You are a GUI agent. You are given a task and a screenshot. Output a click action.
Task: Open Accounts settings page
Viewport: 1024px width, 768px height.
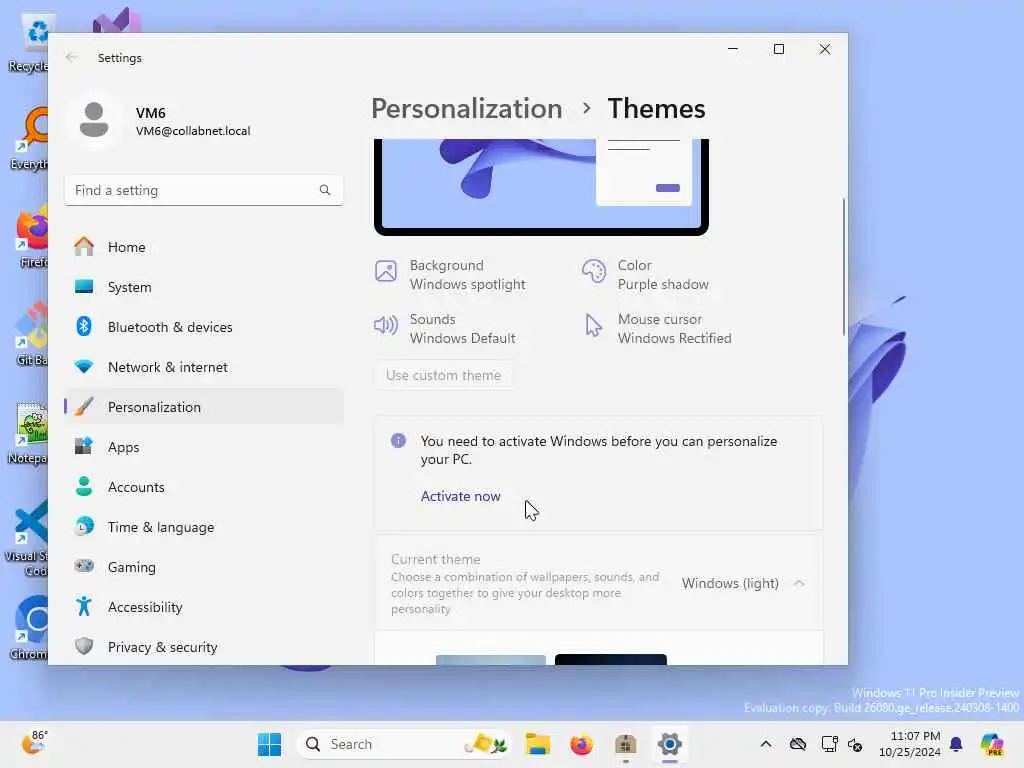[204, 487]
